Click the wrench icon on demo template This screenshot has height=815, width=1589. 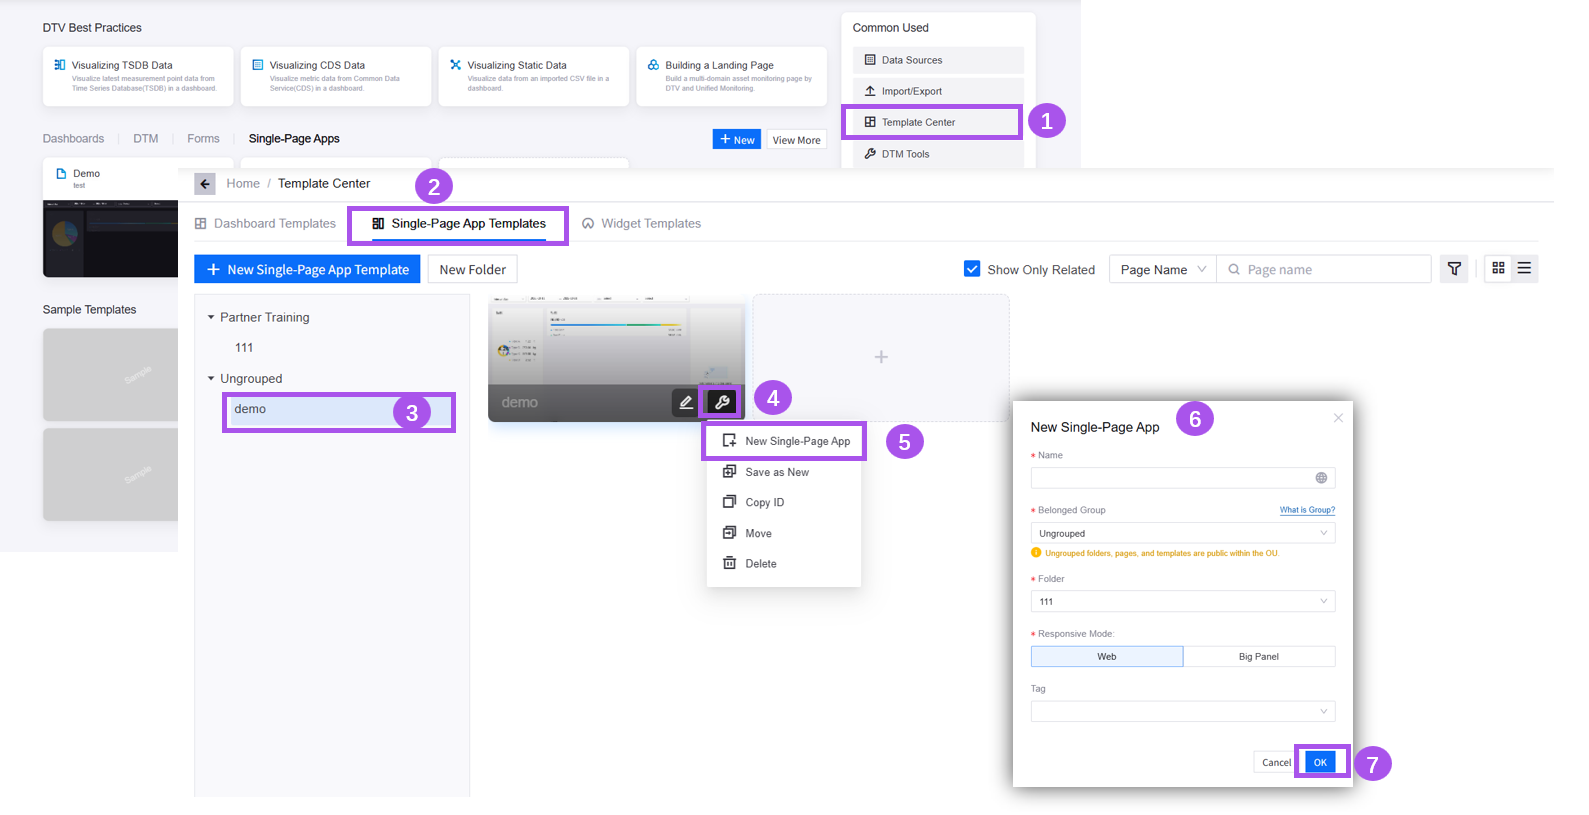click(721, 402)
